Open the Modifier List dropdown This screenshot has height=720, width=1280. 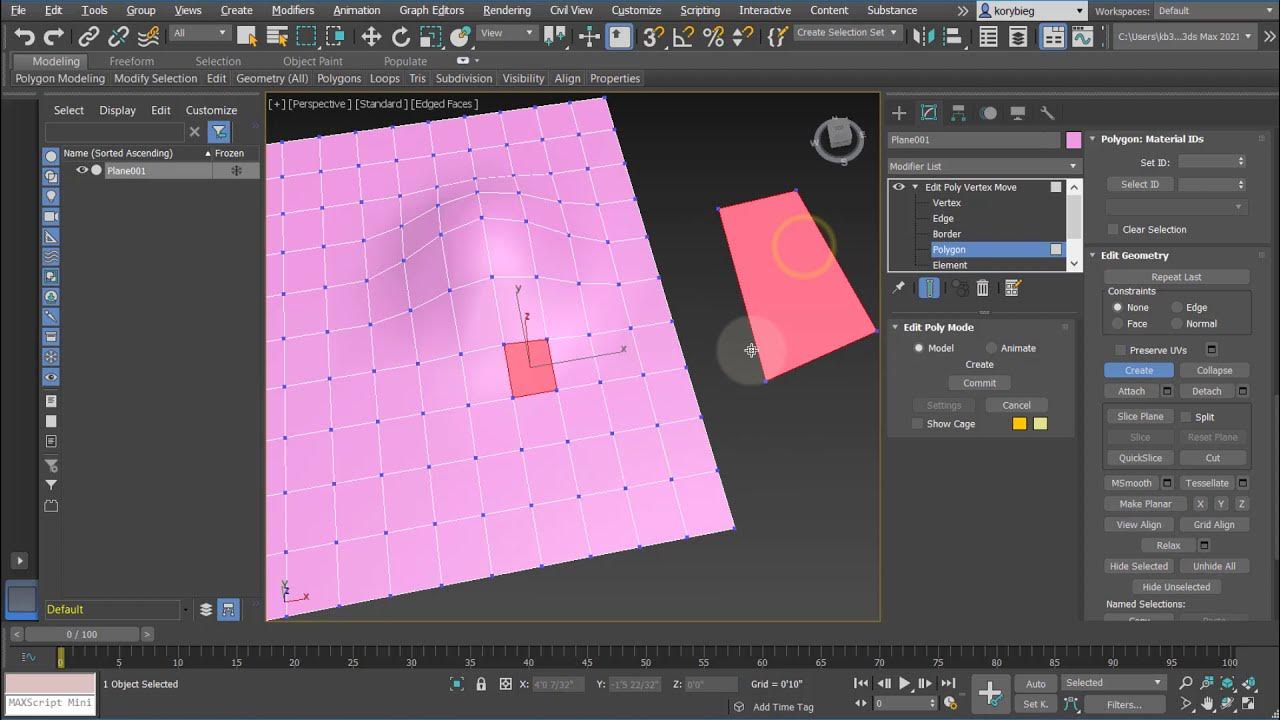tap(984, 166)
